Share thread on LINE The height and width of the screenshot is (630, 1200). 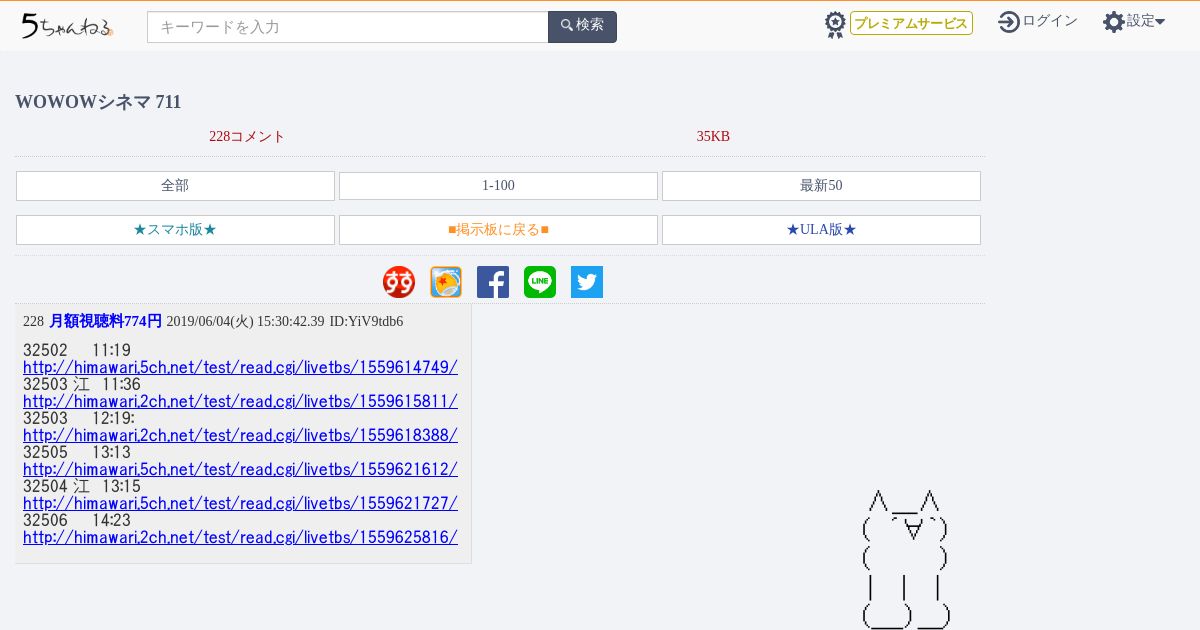click(x=540, y=282)
